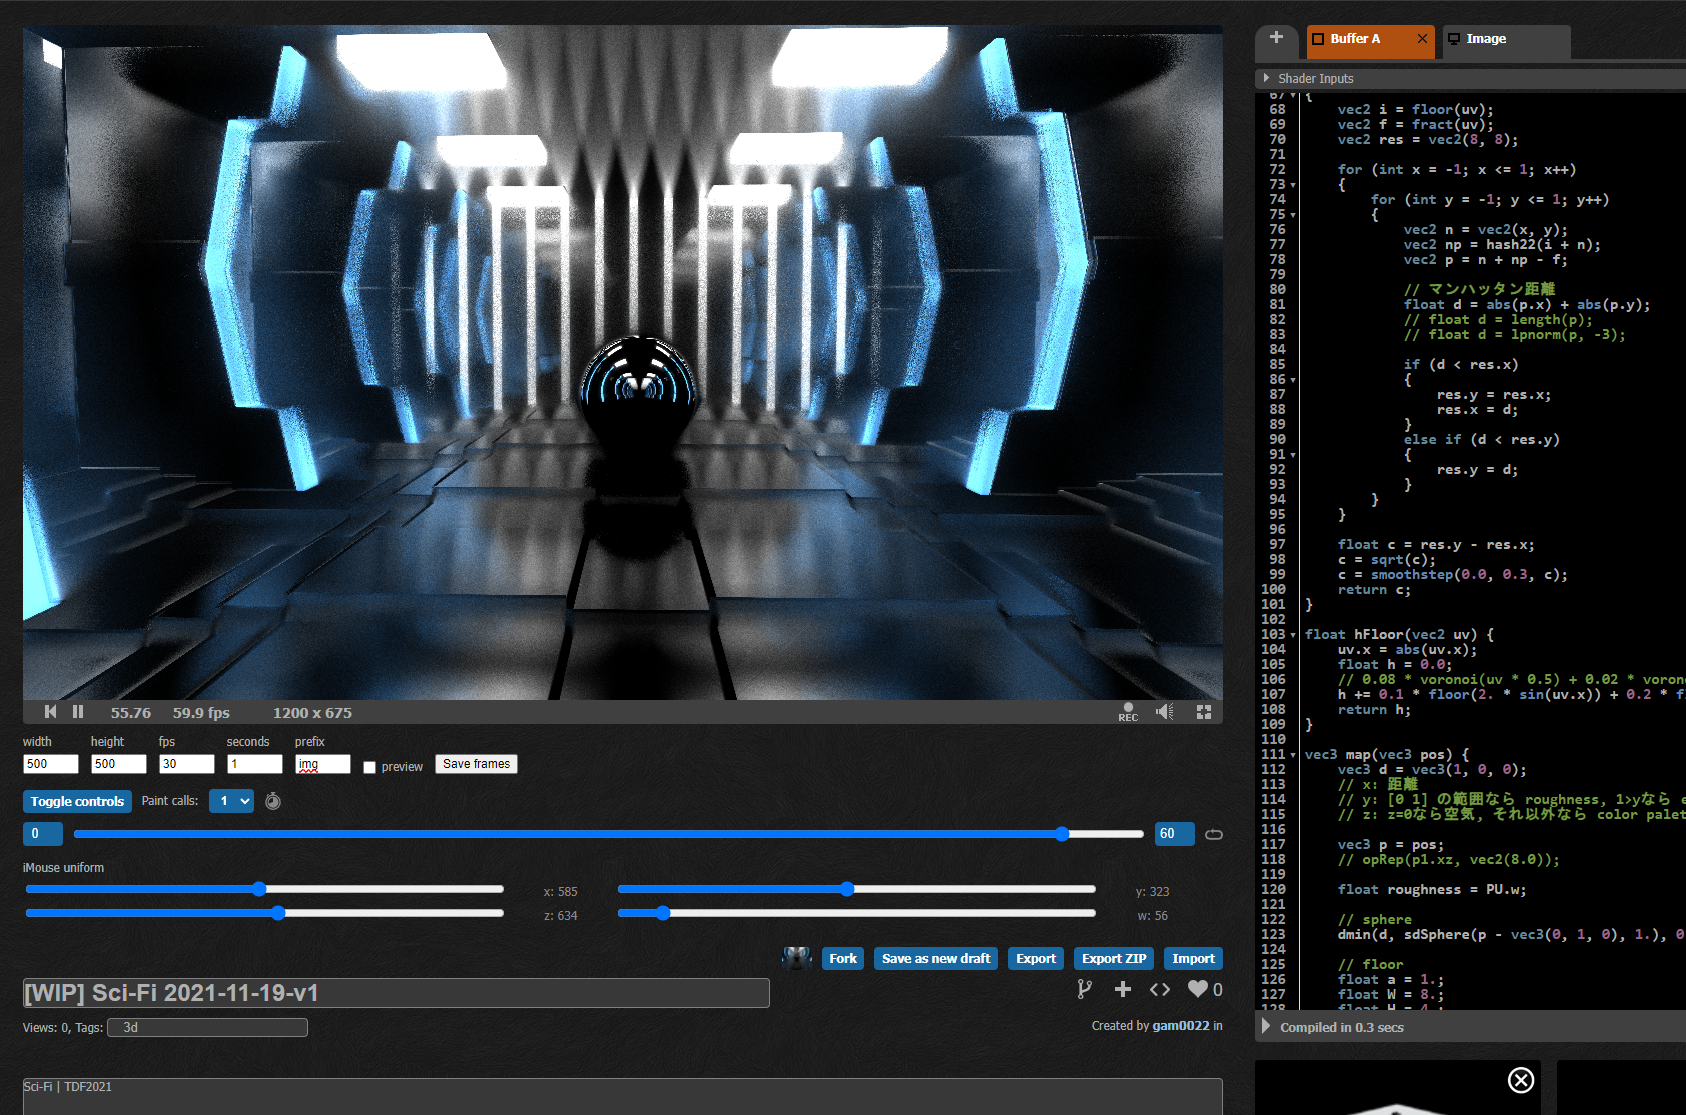The height and width of the screenshot is (1115, 1686).
Task: Click the Export ZIP button
Action: pyautogui.click(x=1114, y=958)
